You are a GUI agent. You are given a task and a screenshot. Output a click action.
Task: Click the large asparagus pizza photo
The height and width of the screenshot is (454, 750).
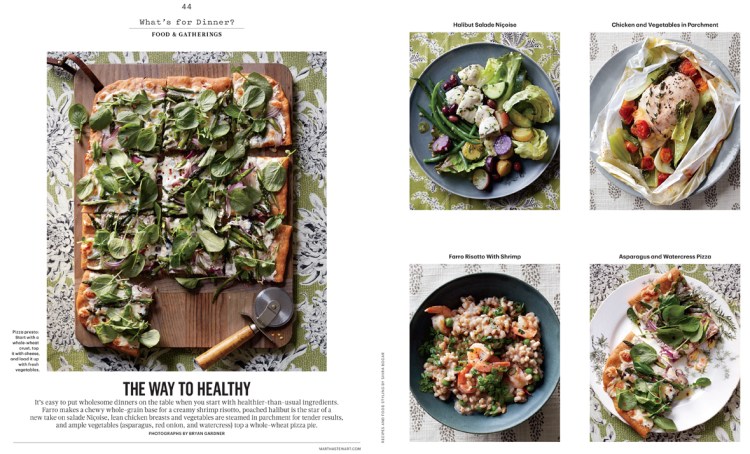point(187,211)
